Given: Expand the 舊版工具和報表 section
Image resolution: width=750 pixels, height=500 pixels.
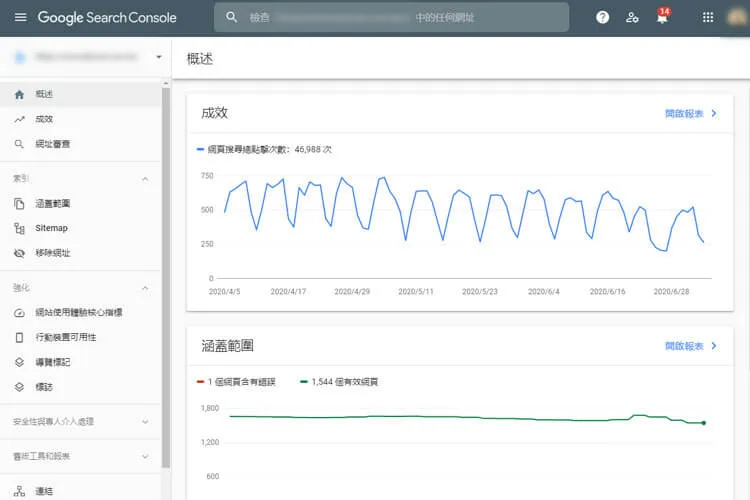Looking at the screenshot, I should point(145,456).
